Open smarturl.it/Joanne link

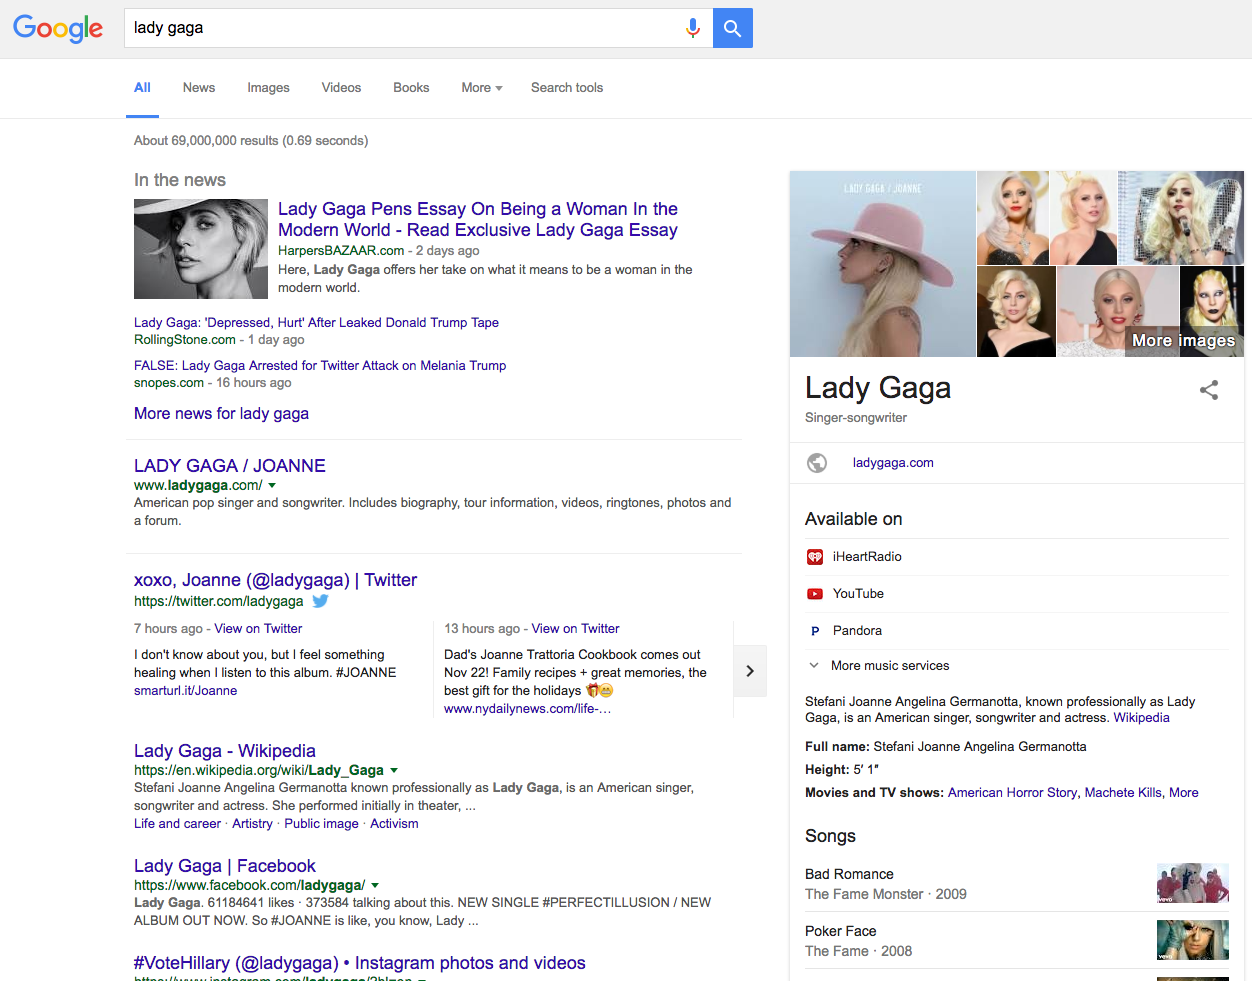click(185, 691)
